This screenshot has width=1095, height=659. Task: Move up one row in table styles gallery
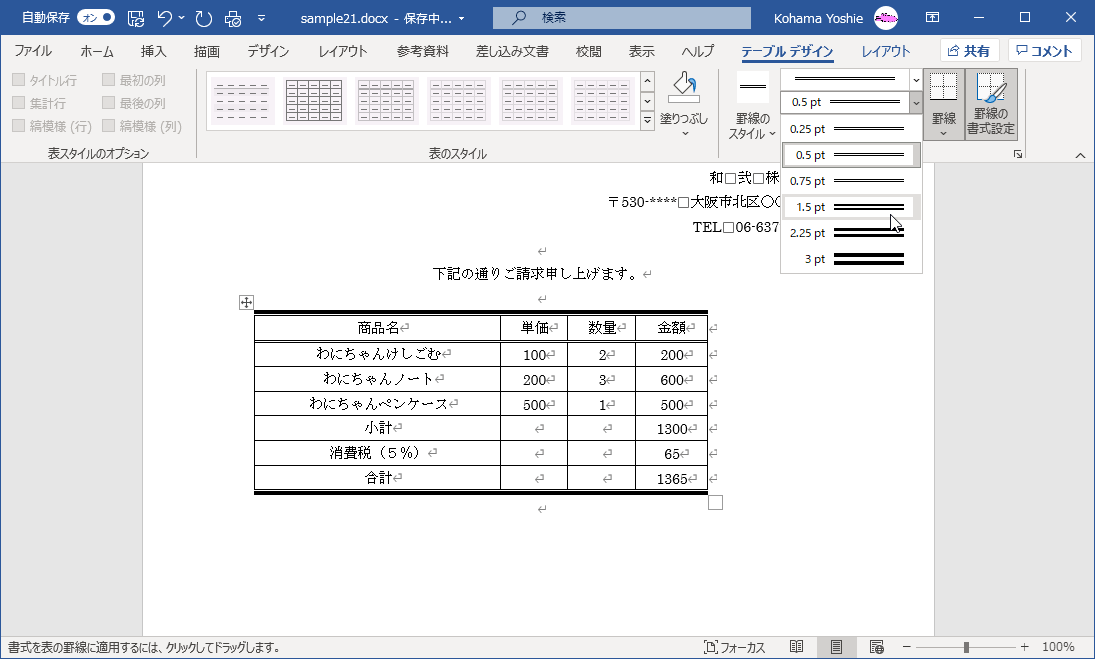647,80
